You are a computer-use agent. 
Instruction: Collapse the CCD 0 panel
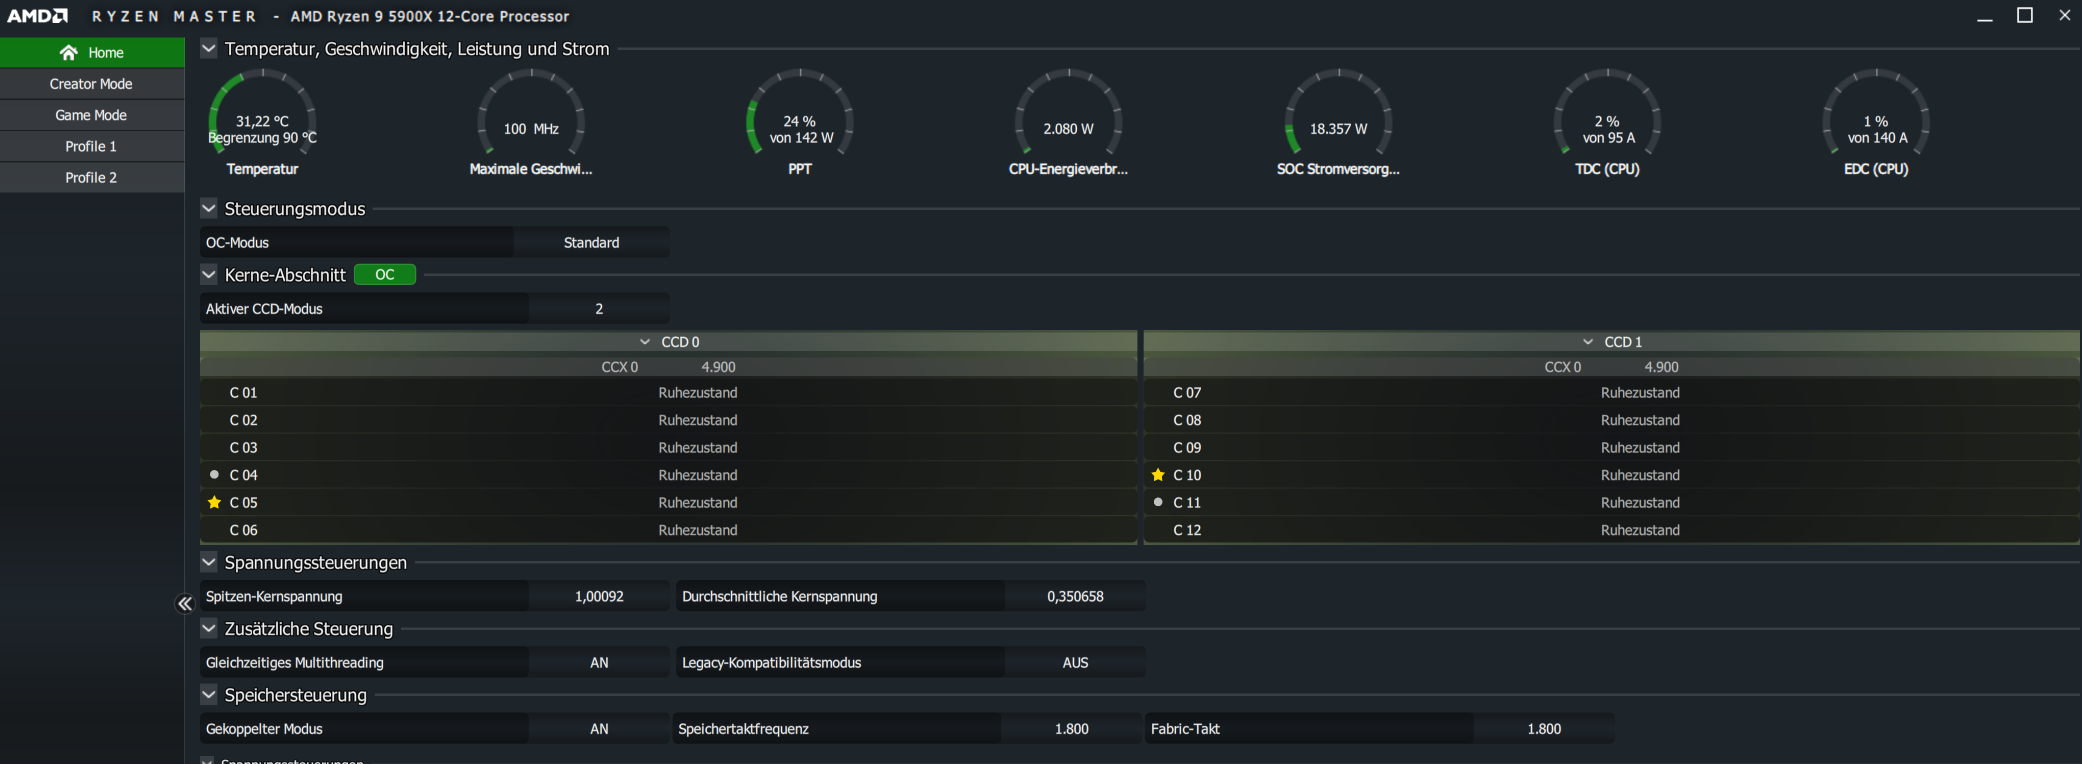pos(645,342)
